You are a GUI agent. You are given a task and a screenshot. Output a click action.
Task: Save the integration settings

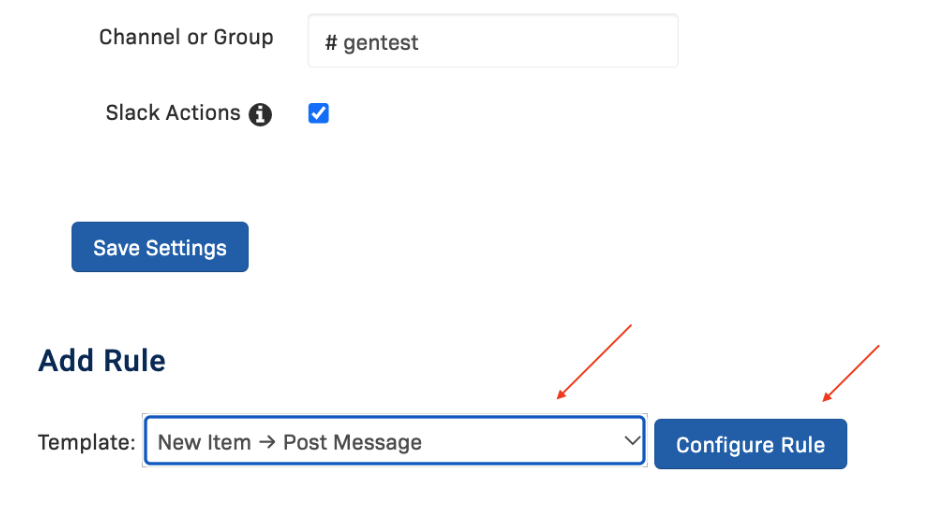160,247
